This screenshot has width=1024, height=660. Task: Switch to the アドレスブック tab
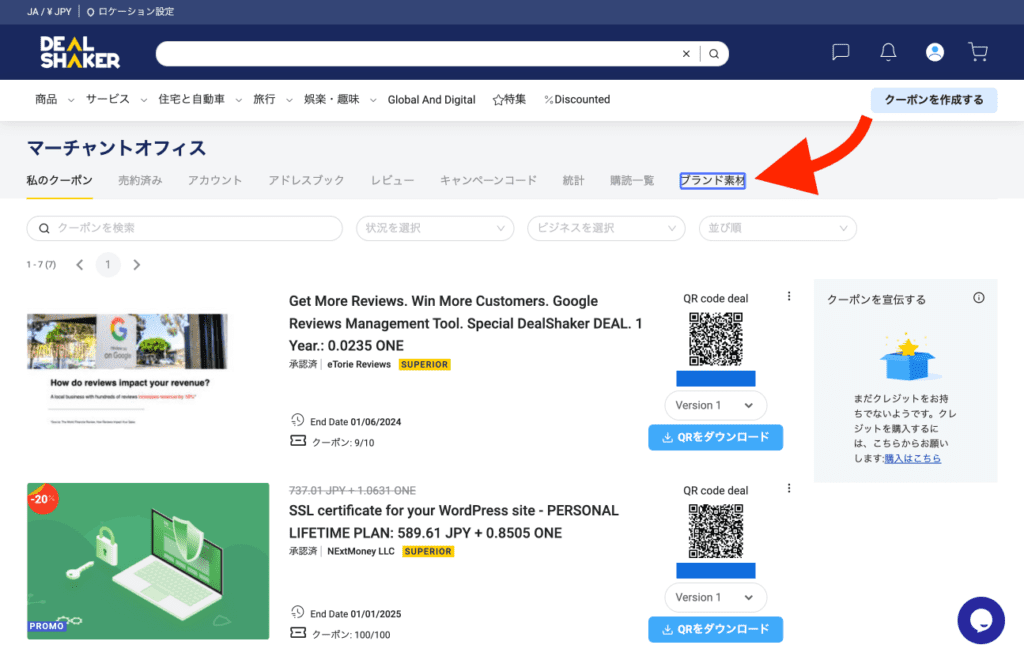pos(306,180)
